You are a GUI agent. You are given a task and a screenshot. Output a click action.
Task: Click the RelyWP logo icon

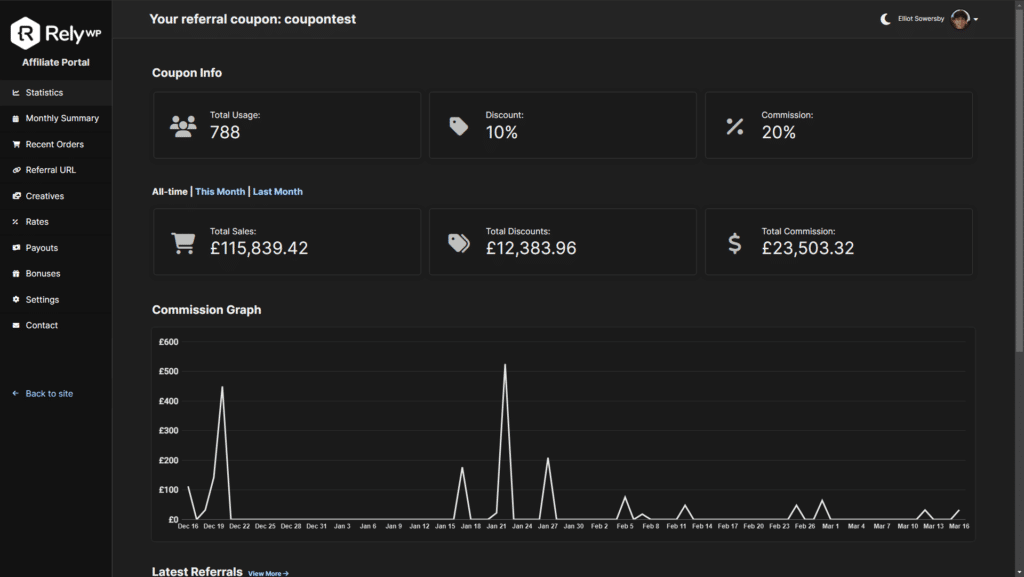(x=25, y=33)
